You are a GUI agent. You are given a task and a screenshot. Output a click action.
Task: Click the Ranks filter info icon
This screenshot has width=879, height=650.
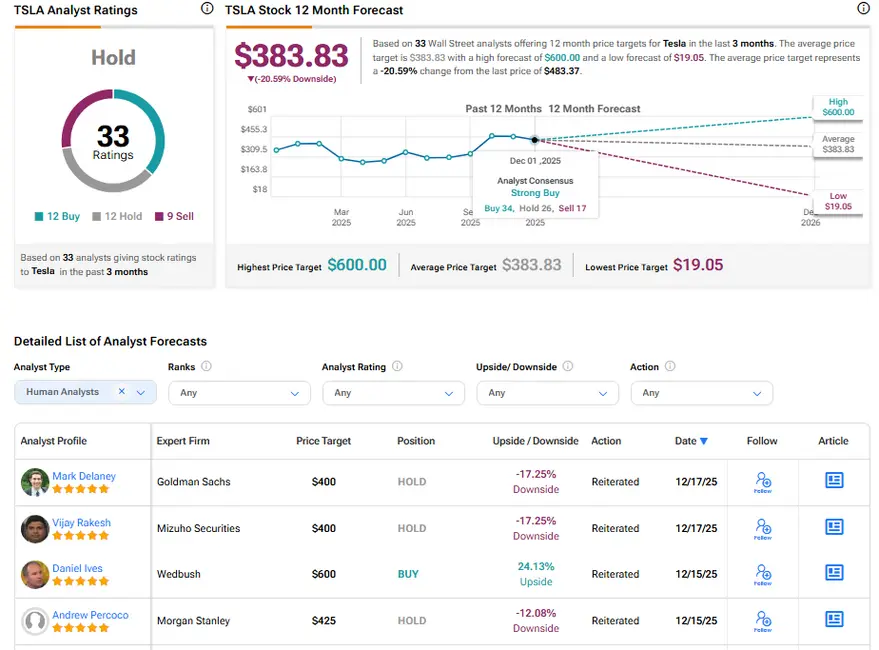point(206,367)
